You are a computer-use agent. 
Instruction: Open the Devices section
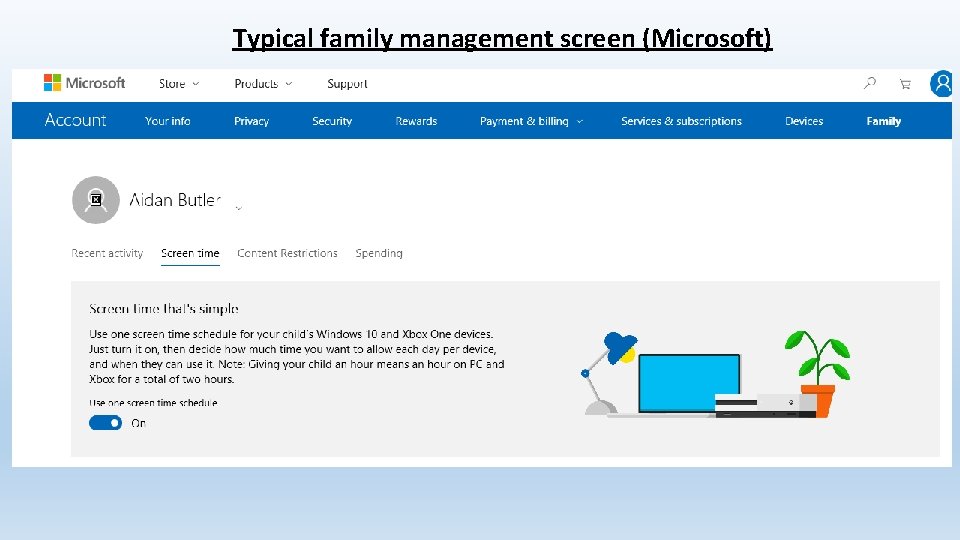(x=804, y=121)
